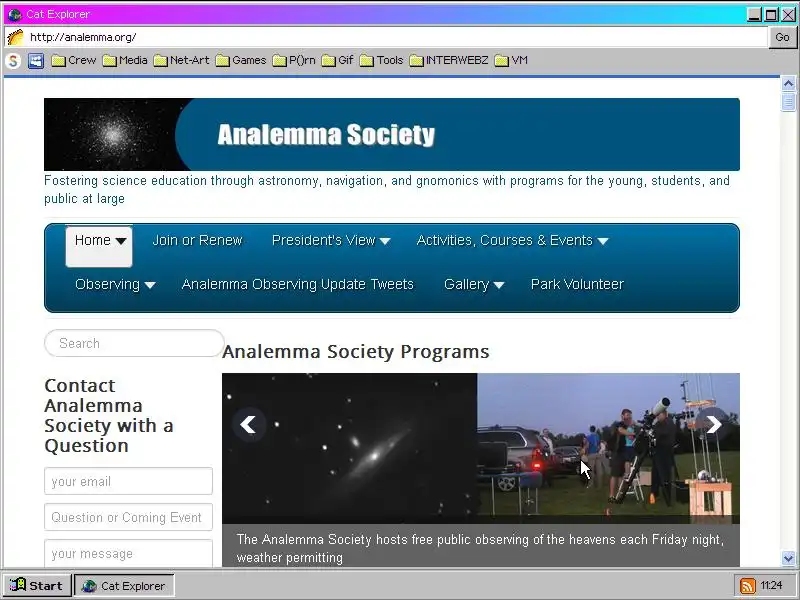Expand the Observing dropdown menu
The height and width of the screenshot is (600, 800).
click(115, 285)
